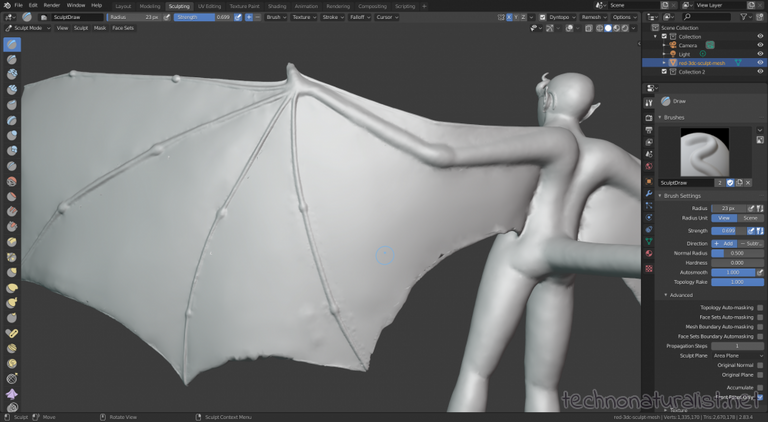Toggle radius pressure sensitivity in header
This screenshot has width=768, height=422.
click(167, 17)
